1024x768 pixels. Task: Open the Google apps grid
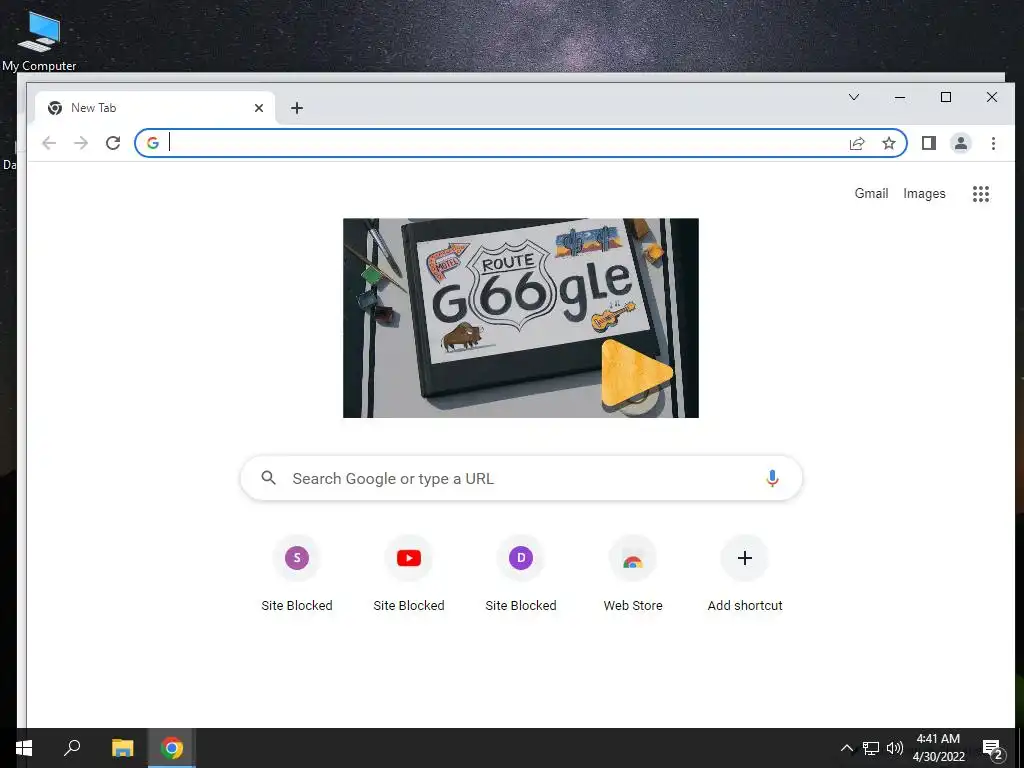coord(981,194)
